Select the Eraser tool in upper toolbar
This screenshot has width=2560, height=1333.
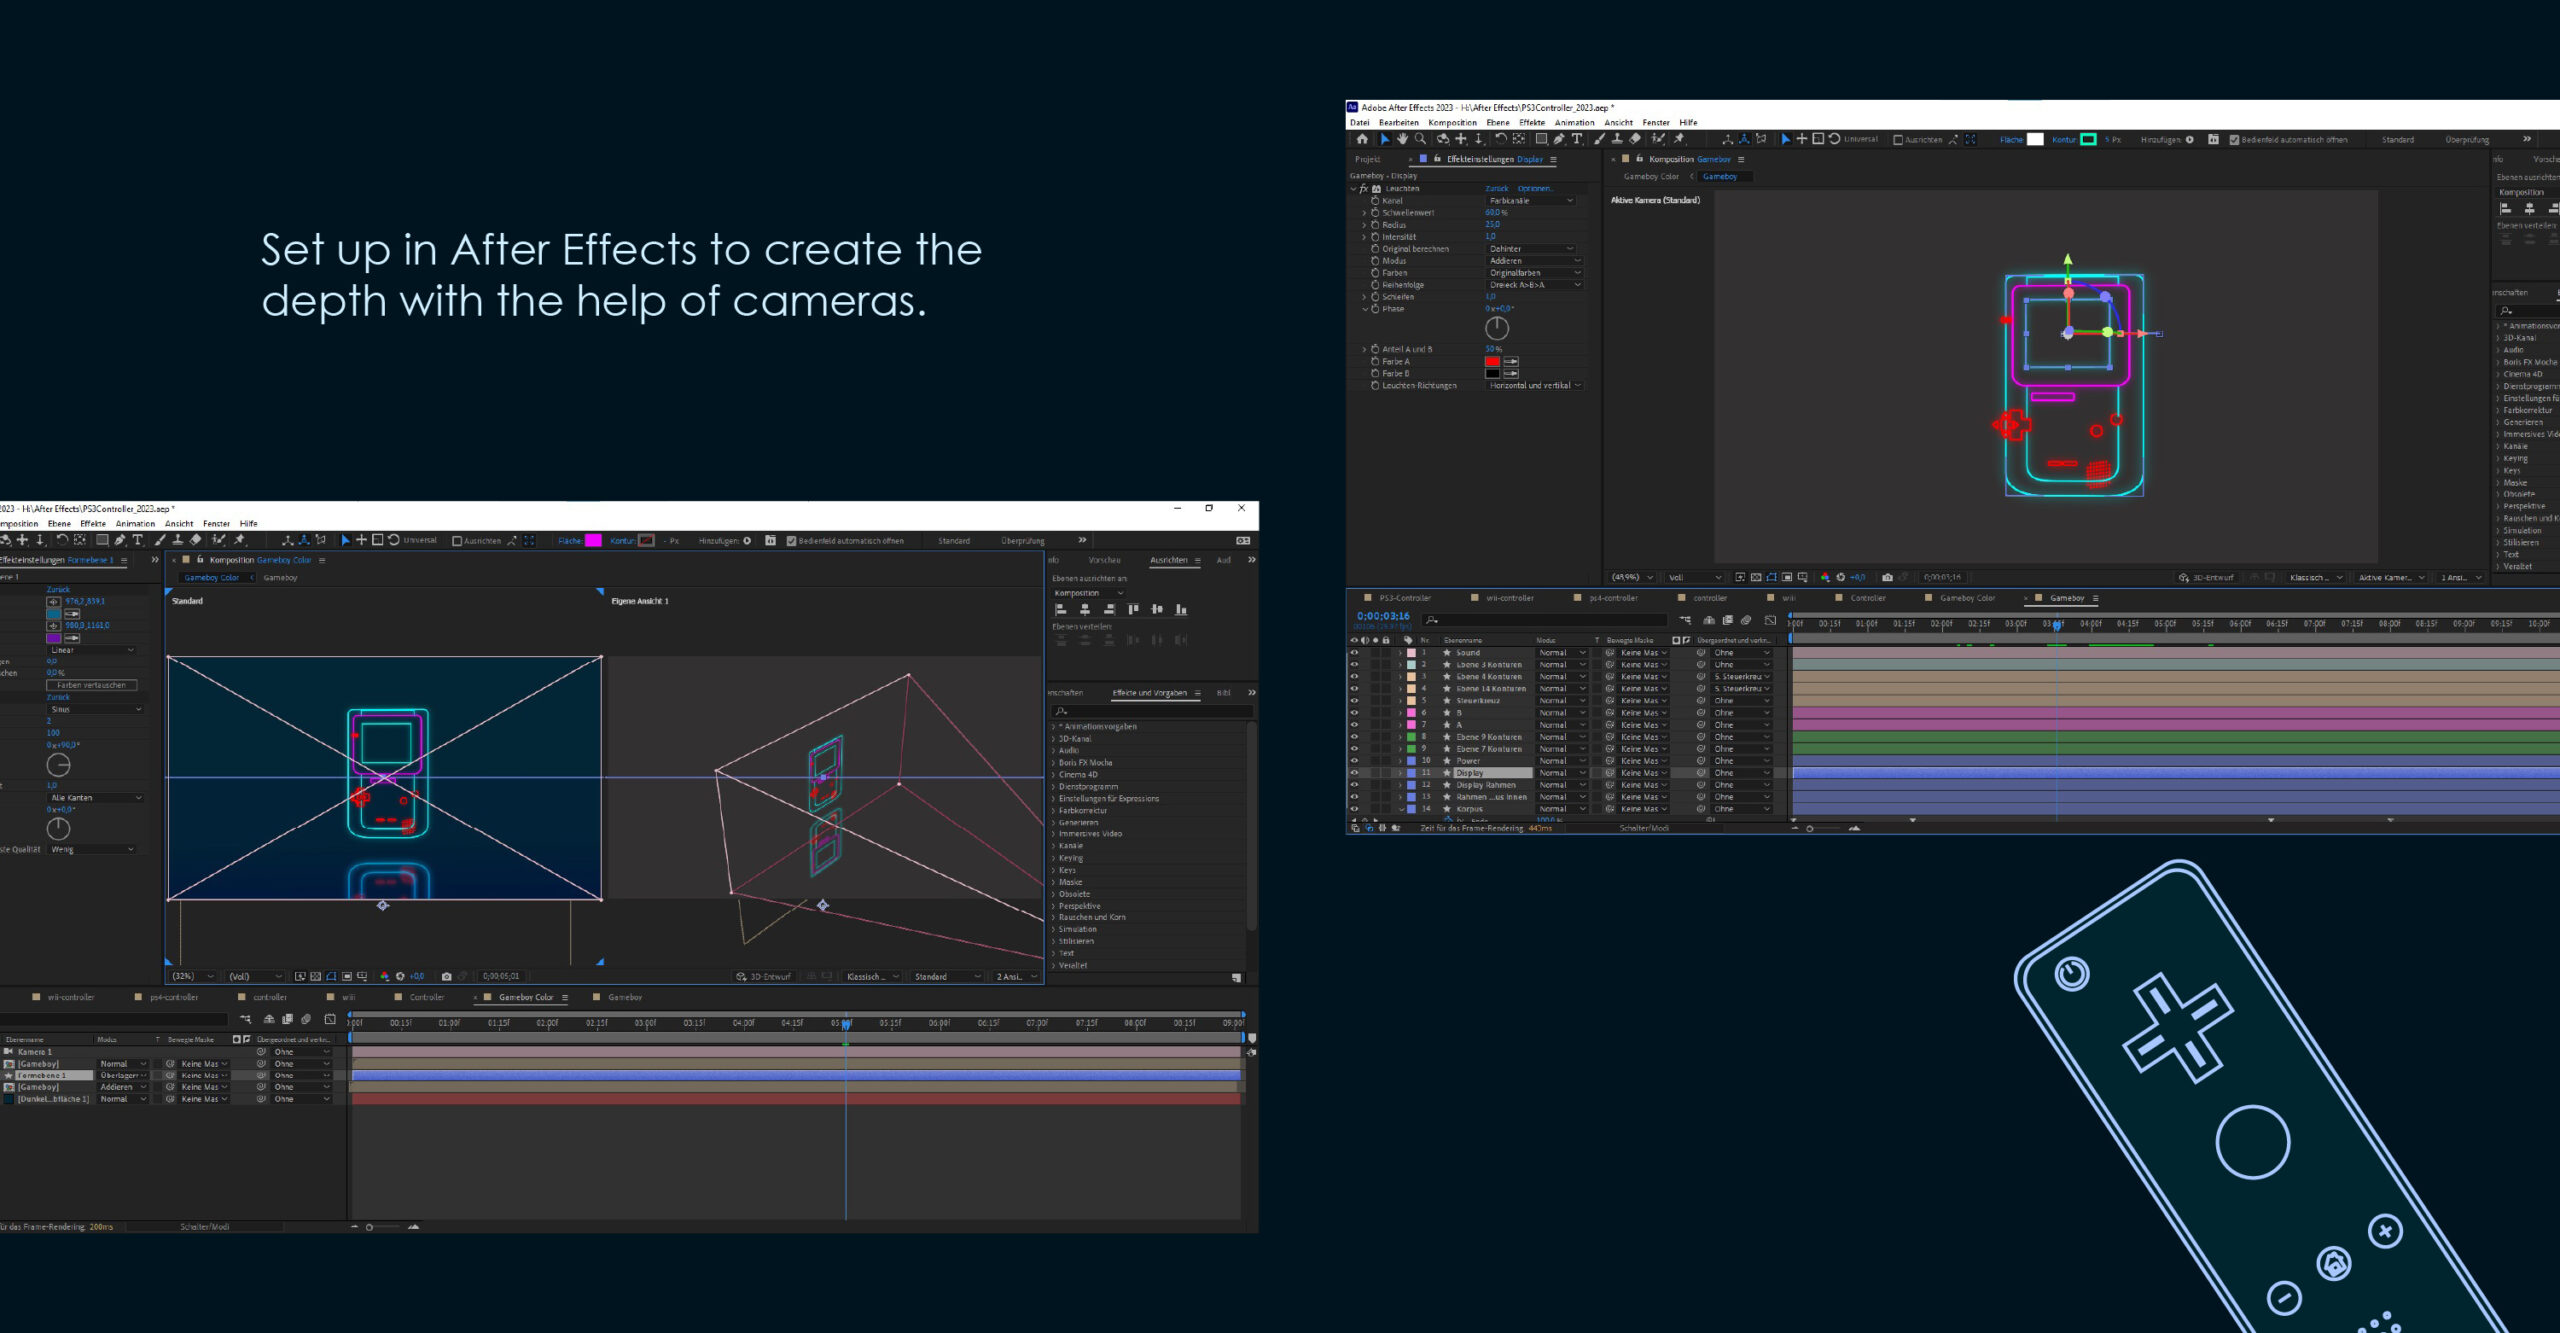pyautogui.click(x=1635, y=140)
